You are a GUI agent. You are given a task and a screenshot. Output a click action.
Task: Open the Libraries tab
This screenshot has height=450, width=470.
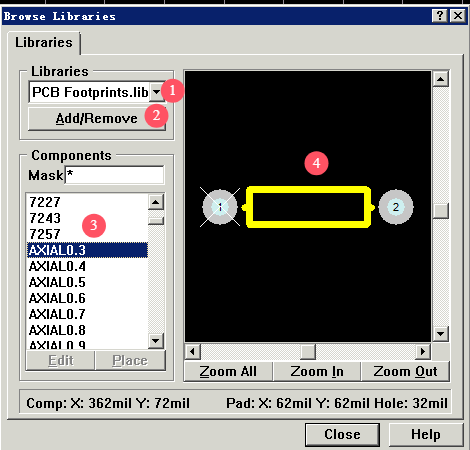(44, 43)
